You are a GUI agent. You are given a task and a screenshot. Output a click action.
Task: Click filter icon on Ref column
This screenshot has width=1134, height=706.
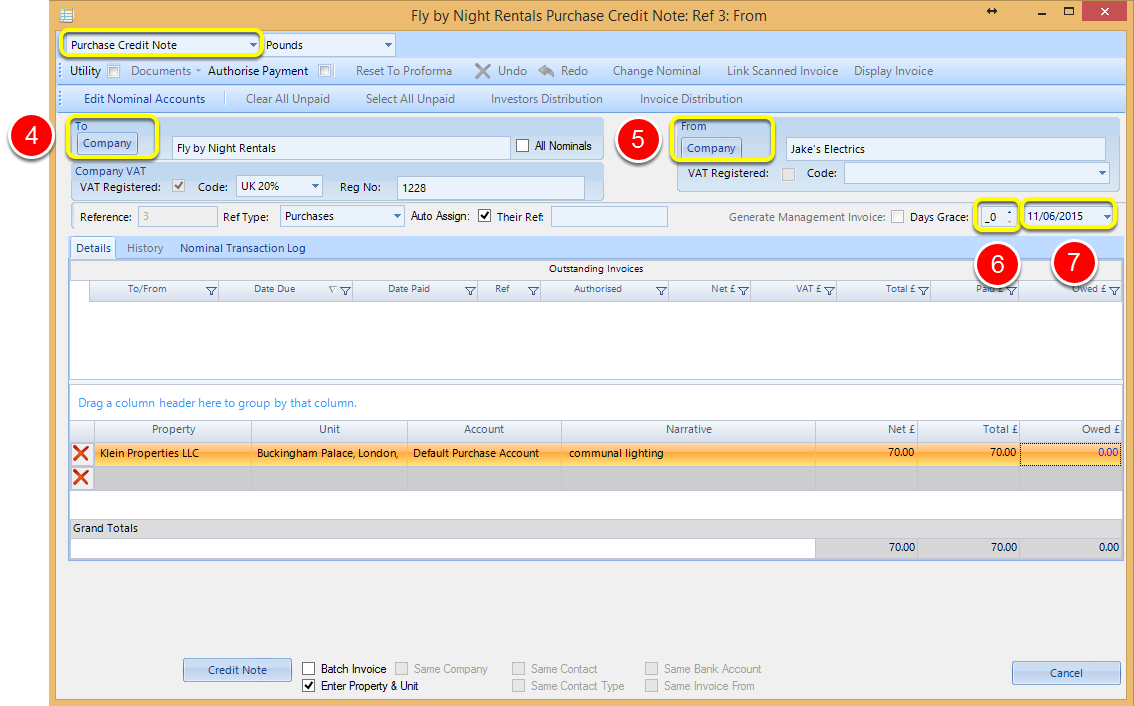tap(533, 291)
